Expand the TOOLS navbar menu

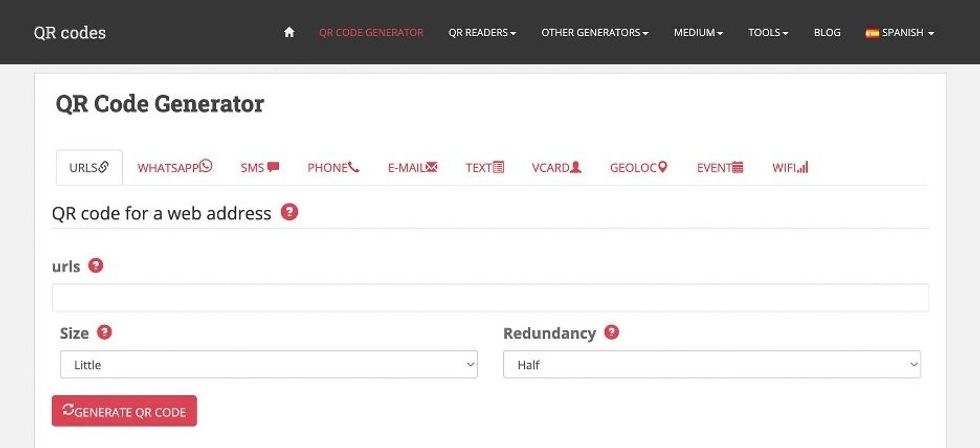pos(768,32)
